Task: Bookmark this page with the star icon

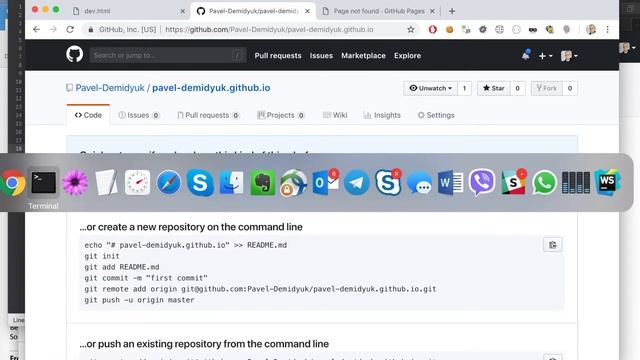Action: click(411, 29)
